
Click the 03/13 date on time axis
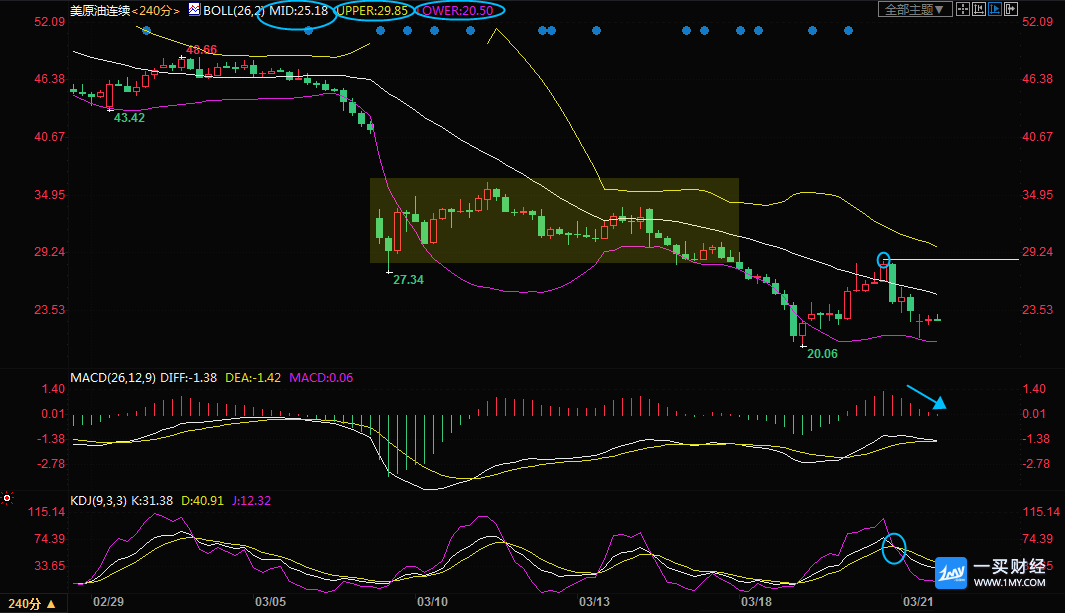tap(594, 601)
